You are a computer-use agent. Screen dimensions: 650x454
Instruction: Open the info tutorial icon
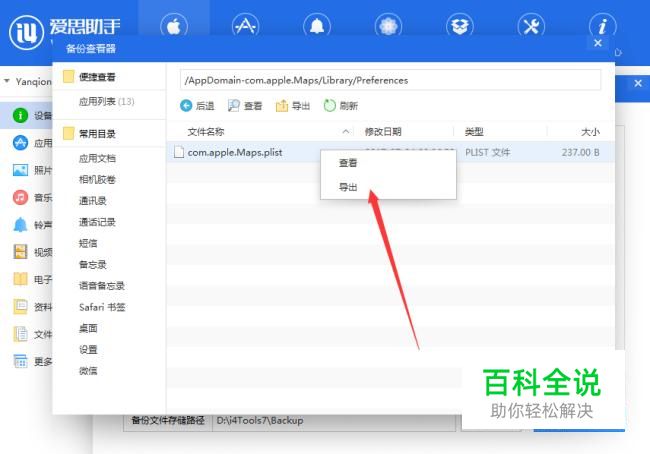tap(602, 27)
